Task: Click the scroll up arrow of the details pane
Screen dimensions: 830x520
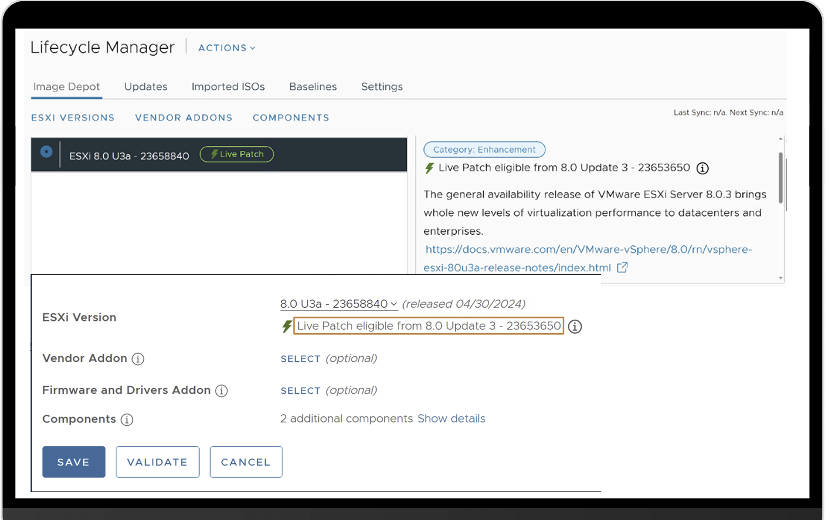Action: pos(781,139)
